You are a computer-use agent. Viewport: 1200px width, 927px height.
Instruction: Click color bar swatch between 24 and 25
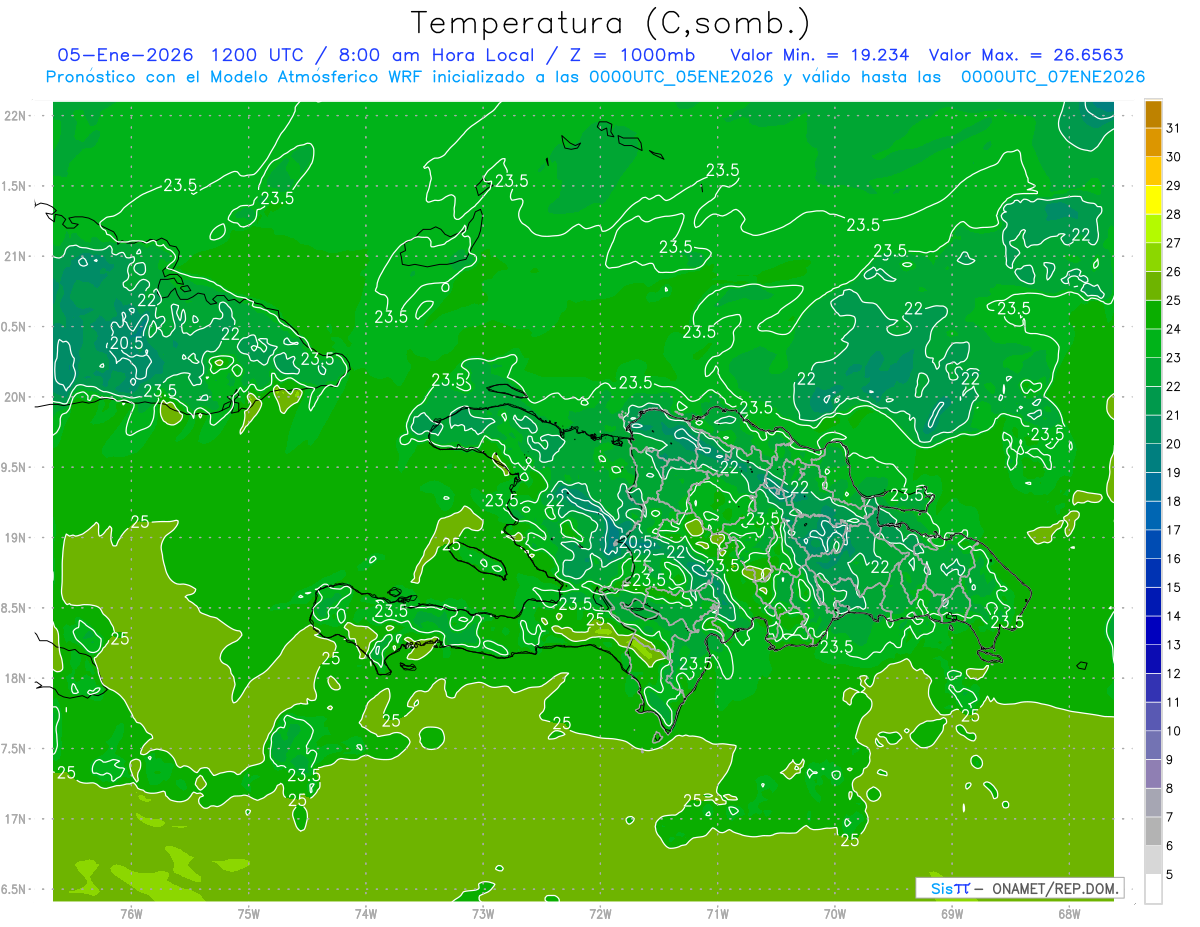click(x=1153, y=315)
